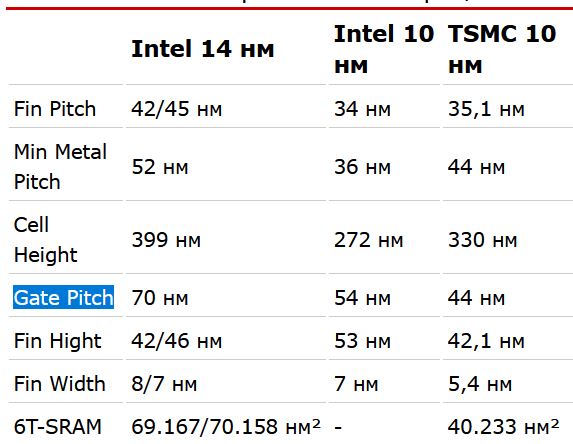Viewport: 573px width, 444px height.
Task: Click the 330 нм Cell Height value
Action: coord(482,240)
